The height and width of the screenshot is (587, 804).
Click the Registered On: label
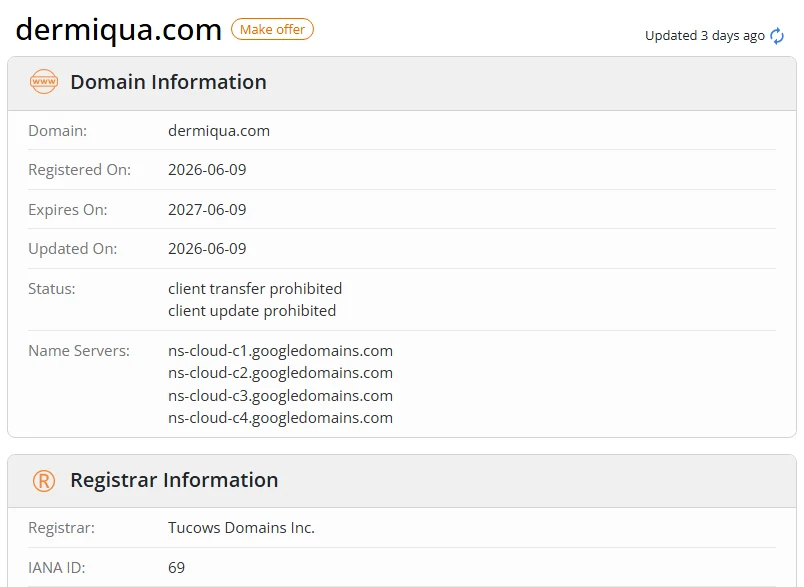(79, 170)
